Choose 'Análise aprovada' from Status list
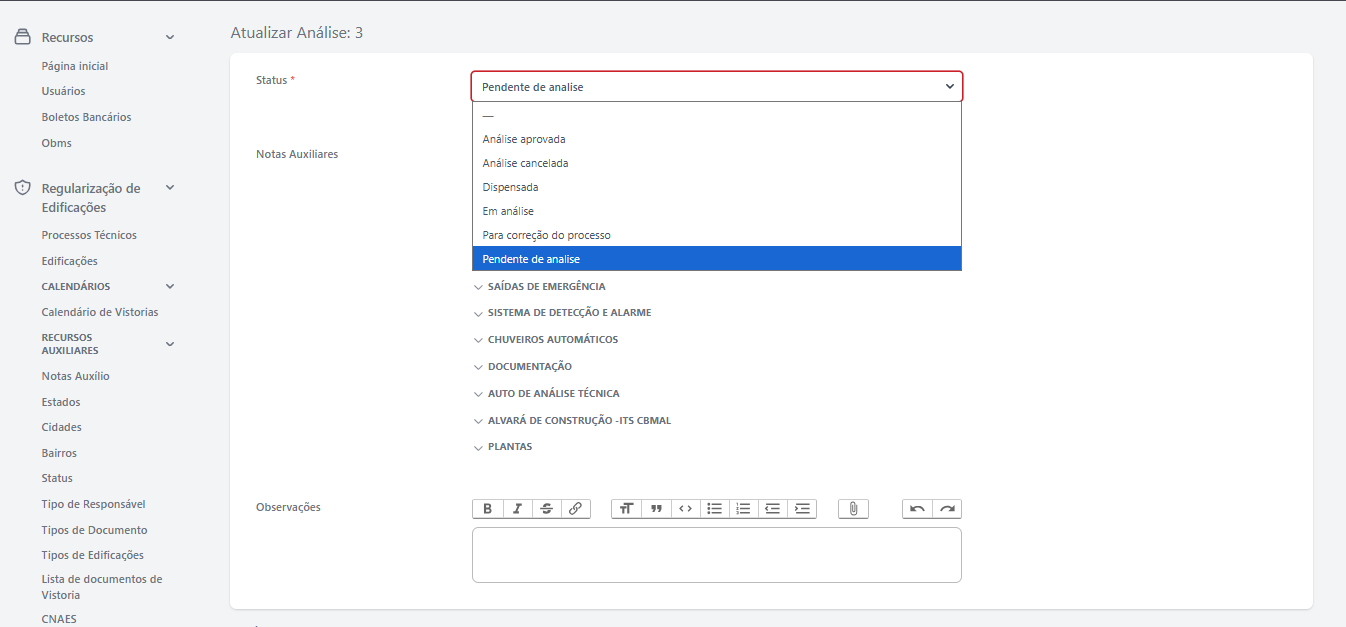This screenshot has width=1346, height=627. coord(524,139)
